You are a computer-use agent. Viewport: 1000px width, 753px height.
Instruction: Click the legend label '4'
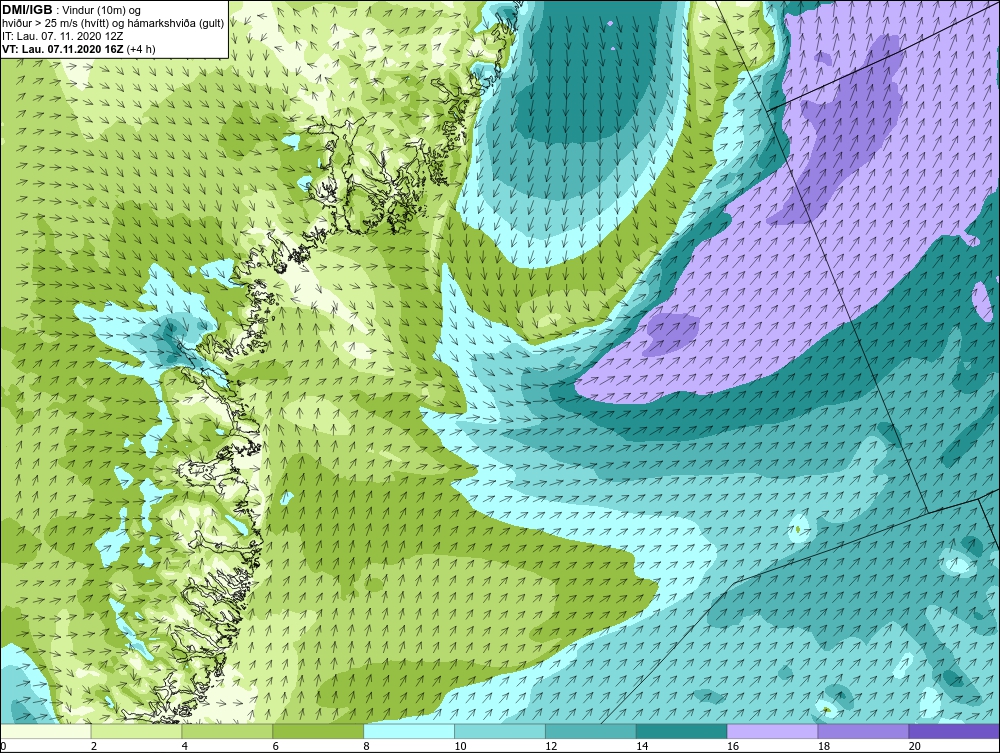(184, 746)
